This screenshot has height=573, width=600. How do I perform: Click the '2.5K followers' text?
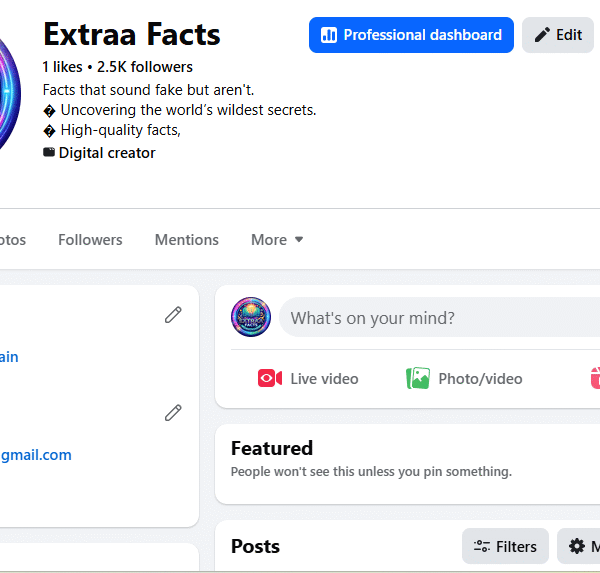pos(145,67)
